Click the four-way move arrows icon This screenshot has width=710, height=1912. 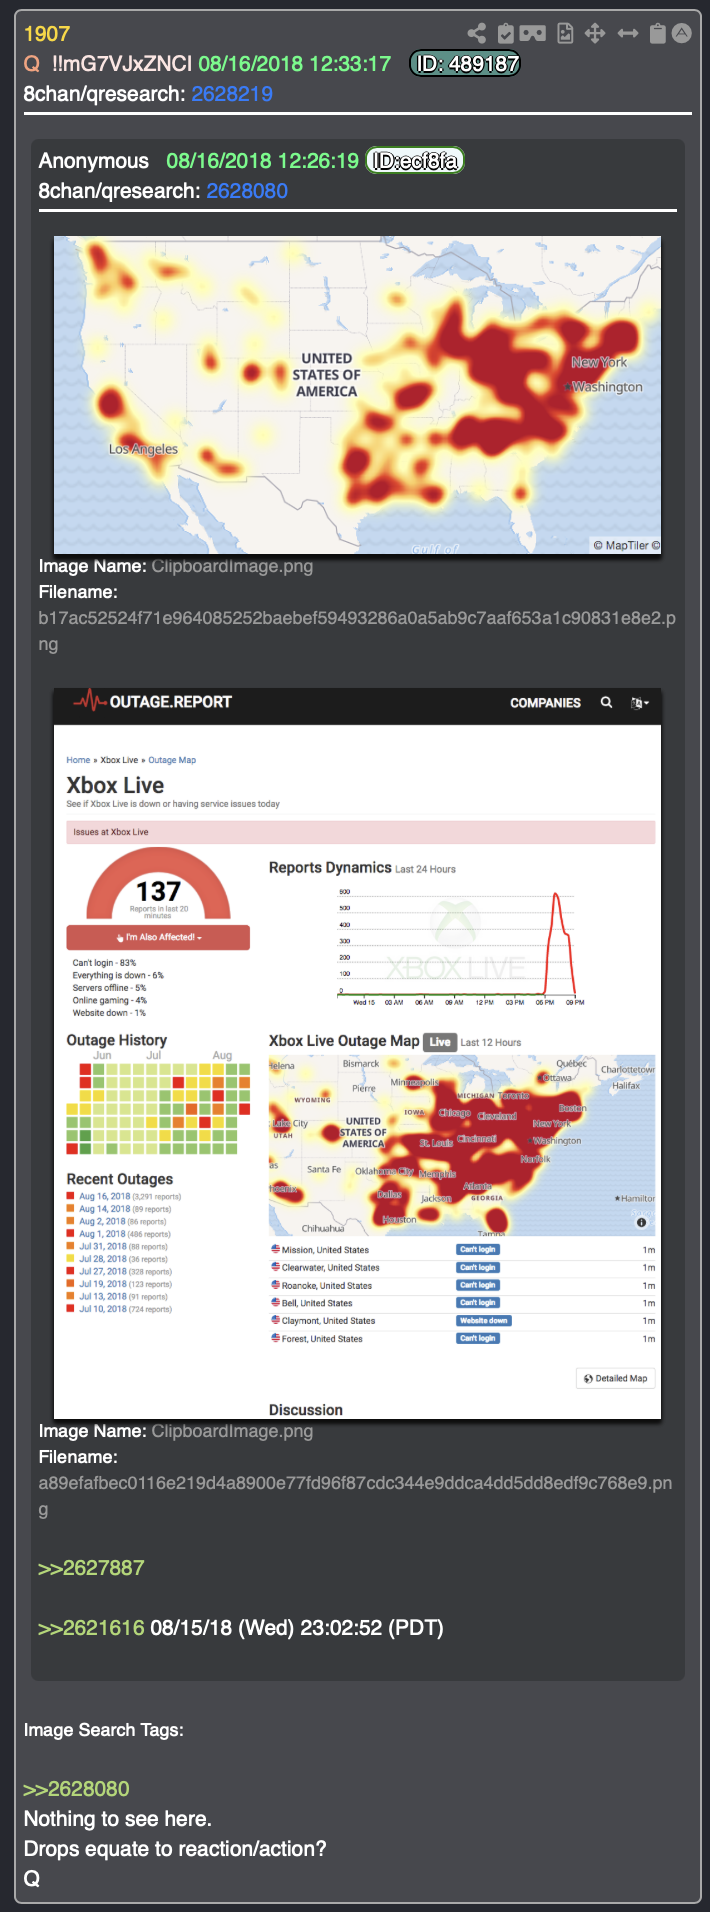tap(595, 33)
